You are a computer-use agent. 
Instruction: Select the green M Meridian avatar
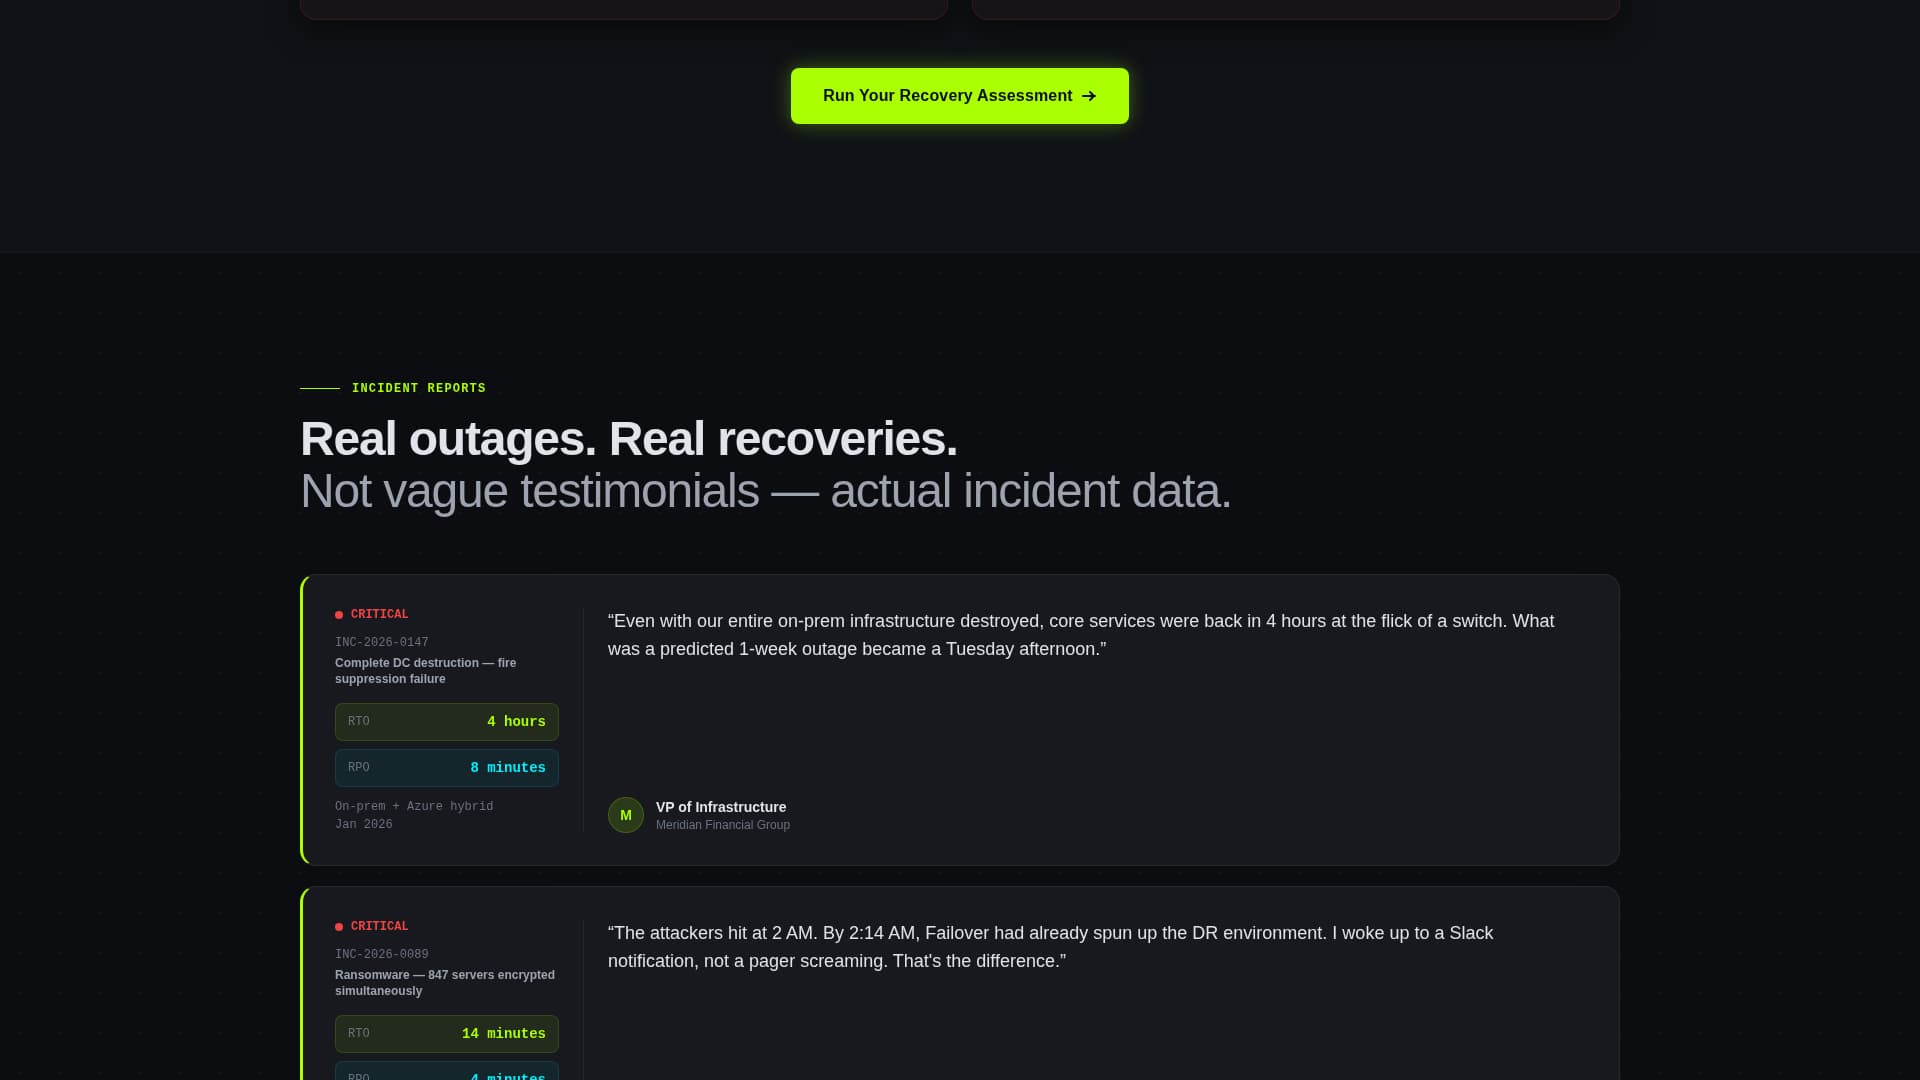point(625,815)
